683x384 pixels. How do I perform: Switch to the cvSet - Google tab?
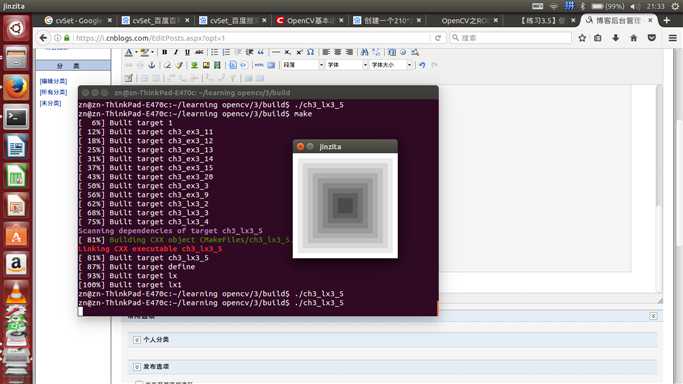[x=78, y=20]
